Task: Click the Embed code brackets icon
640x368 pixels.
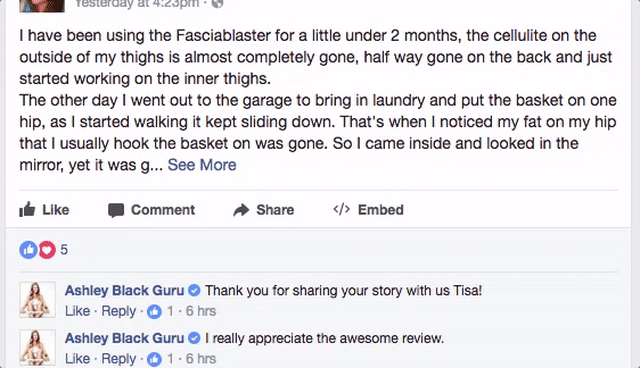Action: click(x=342, y=209)
